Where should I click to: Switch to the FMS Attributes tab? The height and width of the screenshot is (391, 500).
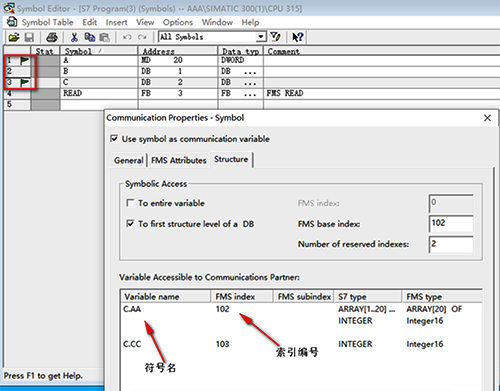pyautogui.click(x=179, y=160)
